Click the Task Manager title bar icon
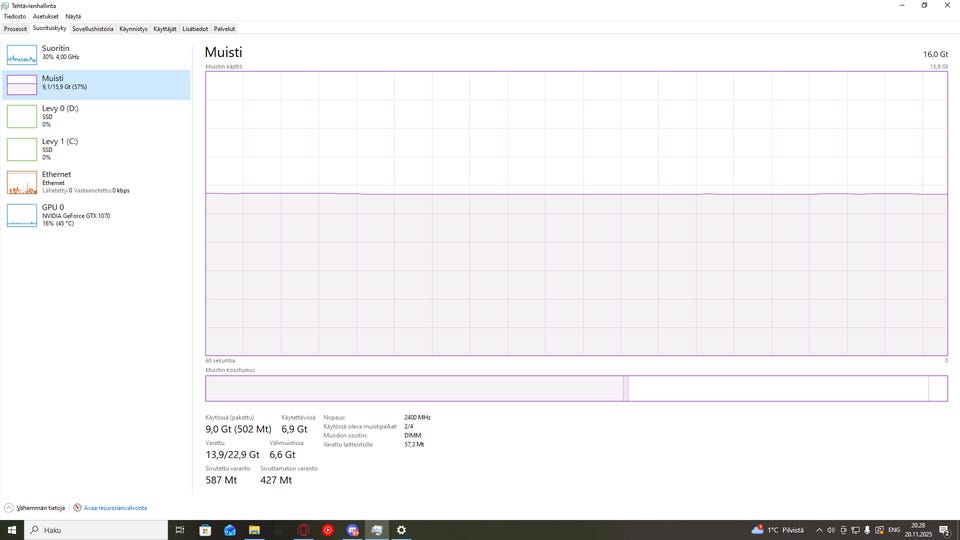960x540 pixels. 5,6
